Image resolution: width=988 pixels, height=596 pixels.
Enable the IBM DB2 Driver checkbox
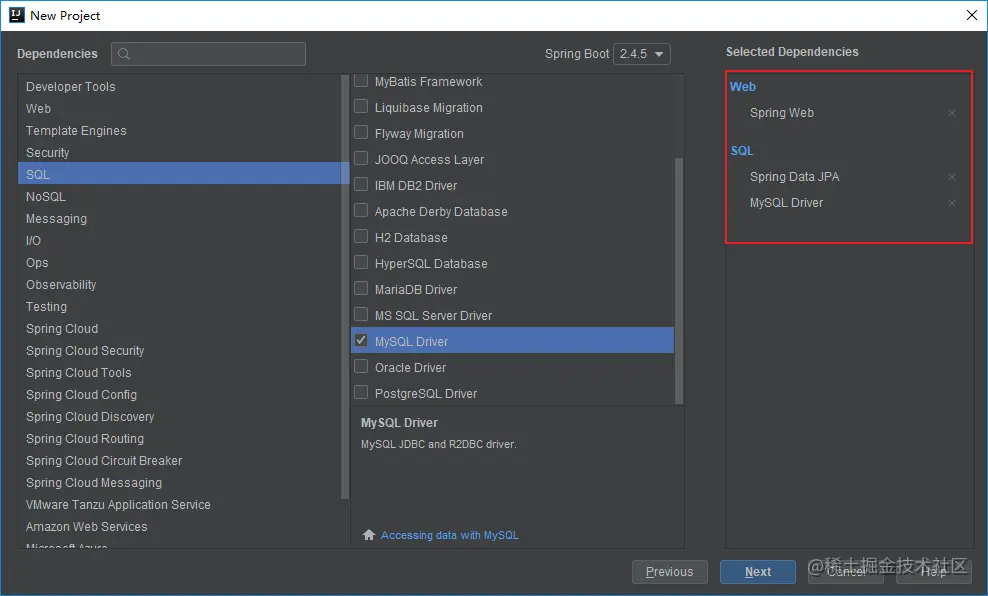(361, 184)
